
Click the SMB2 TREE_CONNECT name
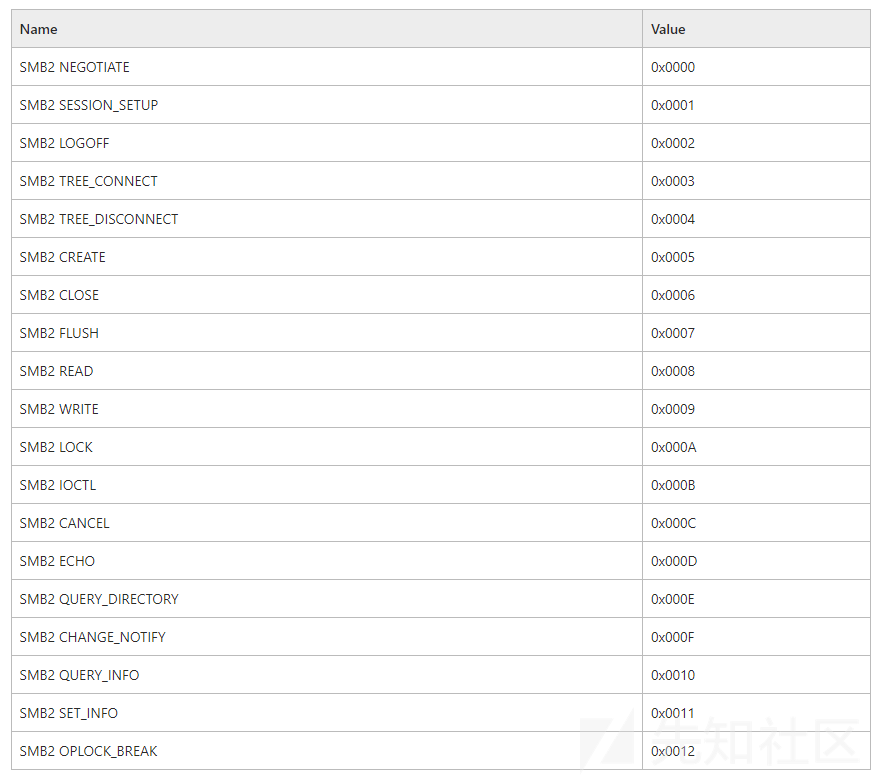coord(88,181)
